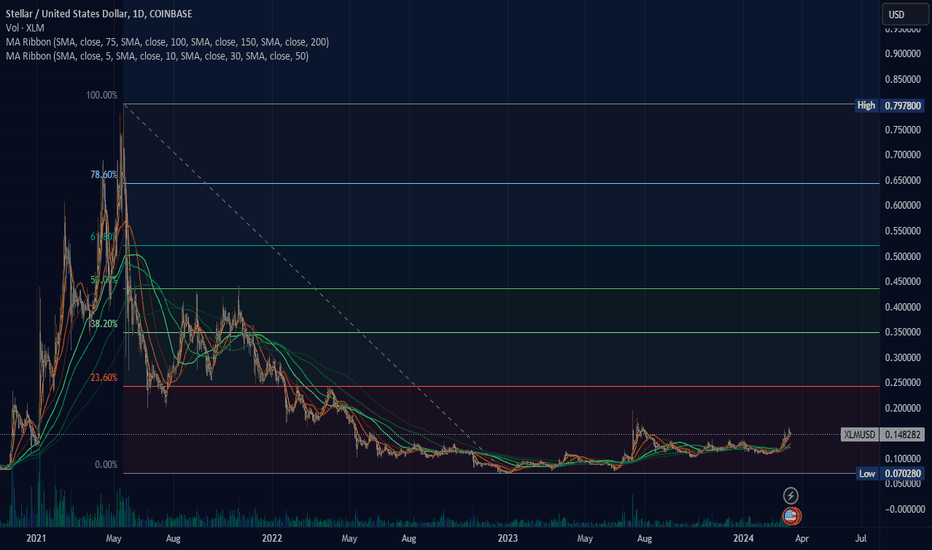
Task: Click the Jul label on time axis
Action: pos(861,538)
